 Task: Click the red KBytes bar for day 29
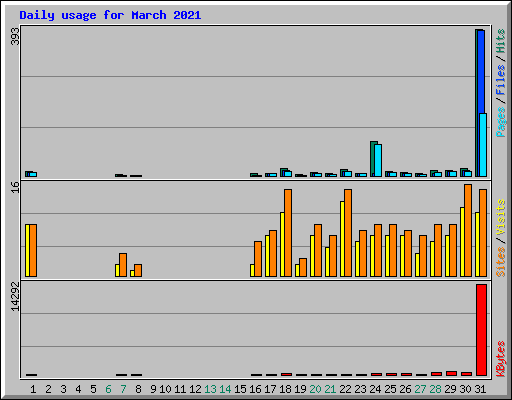click(x=451, y=373)
